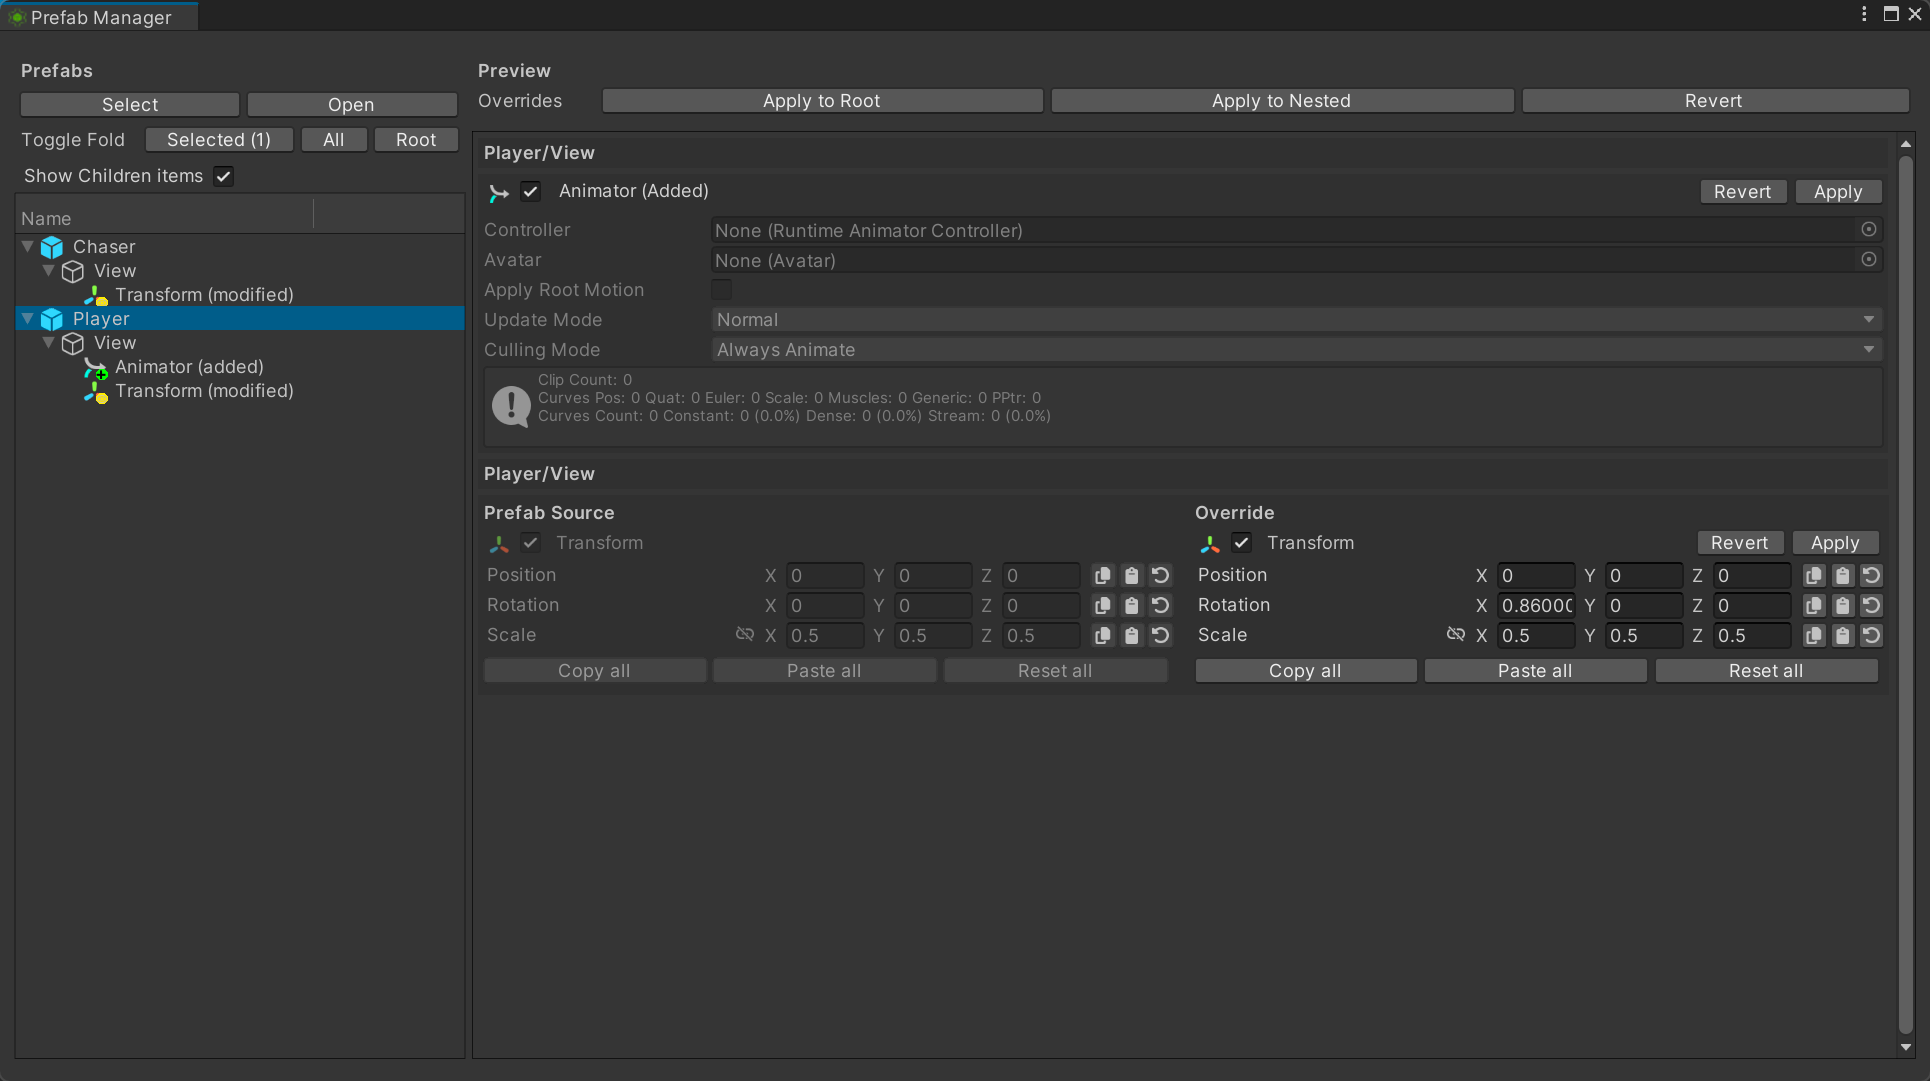The image size is (1930, 1081).
Task: Open the Controller object picker circle
Action: [x=1868, y=229]
